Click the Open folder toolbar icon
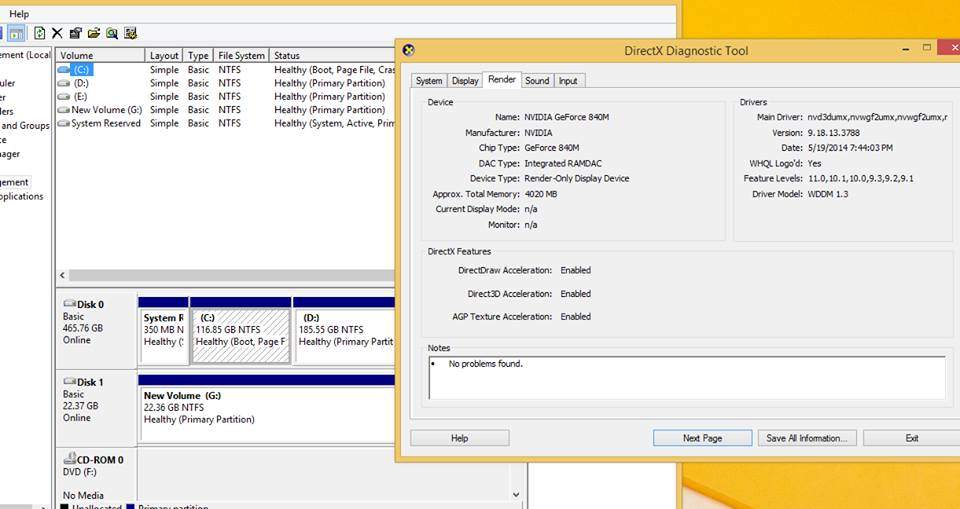The image size is (960, 509). pos(94,33)
